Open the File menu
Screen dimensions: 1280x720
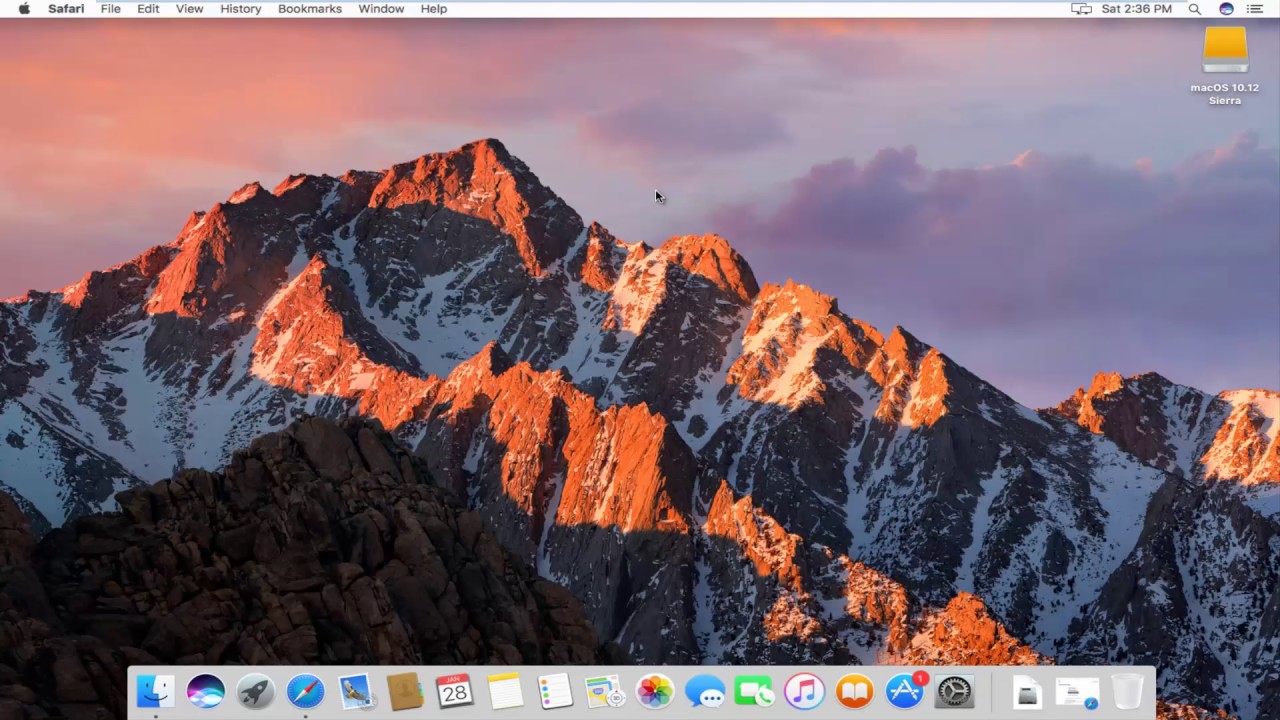[110, 9]
